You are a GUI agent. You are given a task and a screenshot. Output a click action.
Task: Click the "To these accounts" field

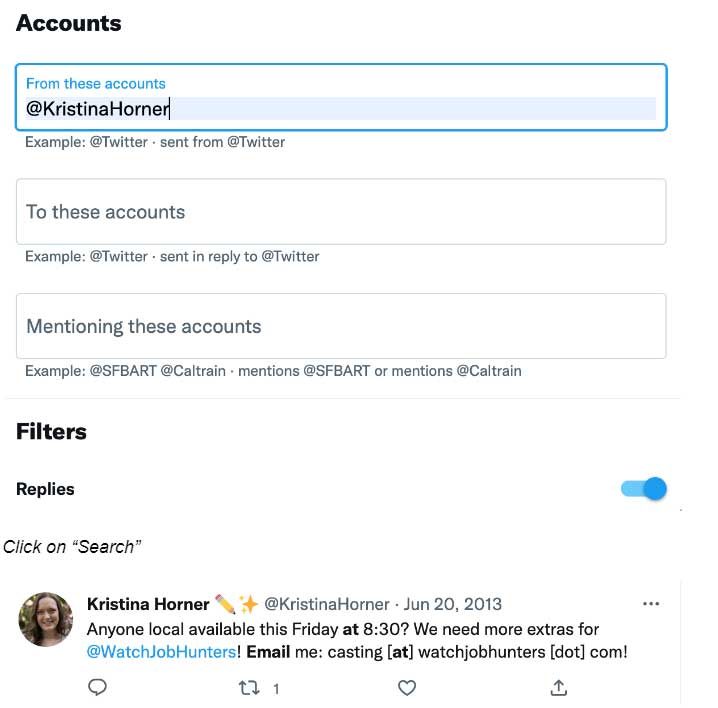(340, 212)
